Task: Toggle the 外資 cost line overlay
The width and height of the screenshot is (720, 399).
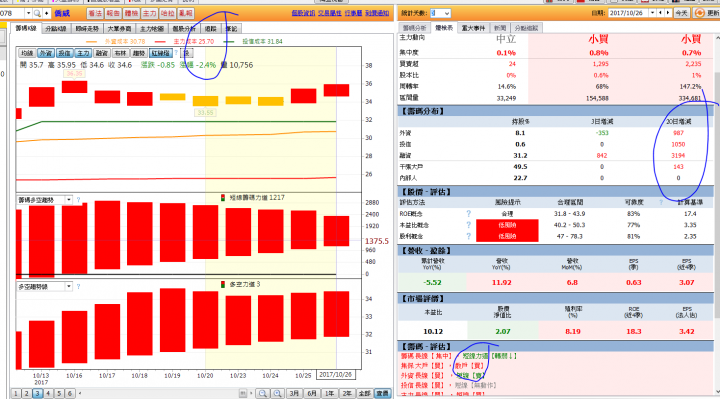Action: click(x=45, y=53)
